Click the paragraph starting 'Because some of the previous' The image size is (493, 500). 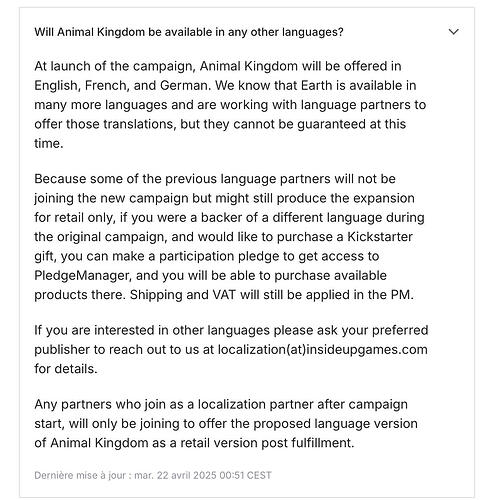[x=229, y=237]
